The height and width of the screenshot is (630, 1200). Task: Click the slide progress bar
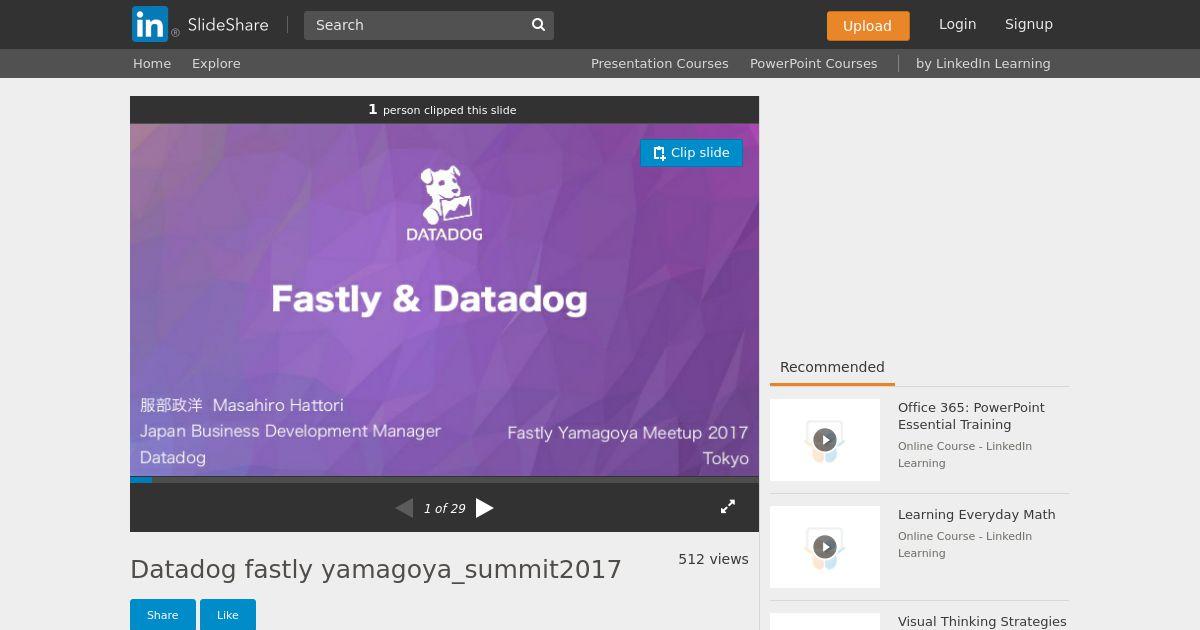pyautogui.click(x=444, y=480)
